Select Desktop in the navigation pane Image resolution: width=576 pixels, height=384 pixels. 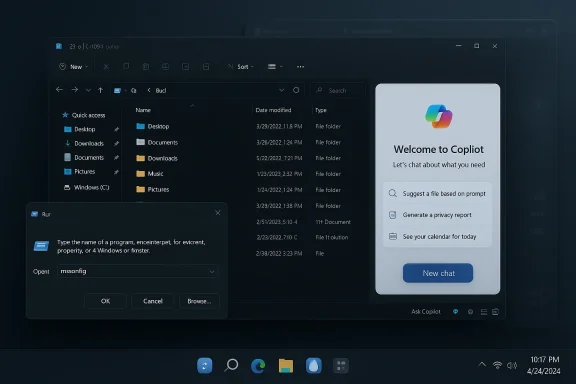pyautogui.click(x=80, y=129)
